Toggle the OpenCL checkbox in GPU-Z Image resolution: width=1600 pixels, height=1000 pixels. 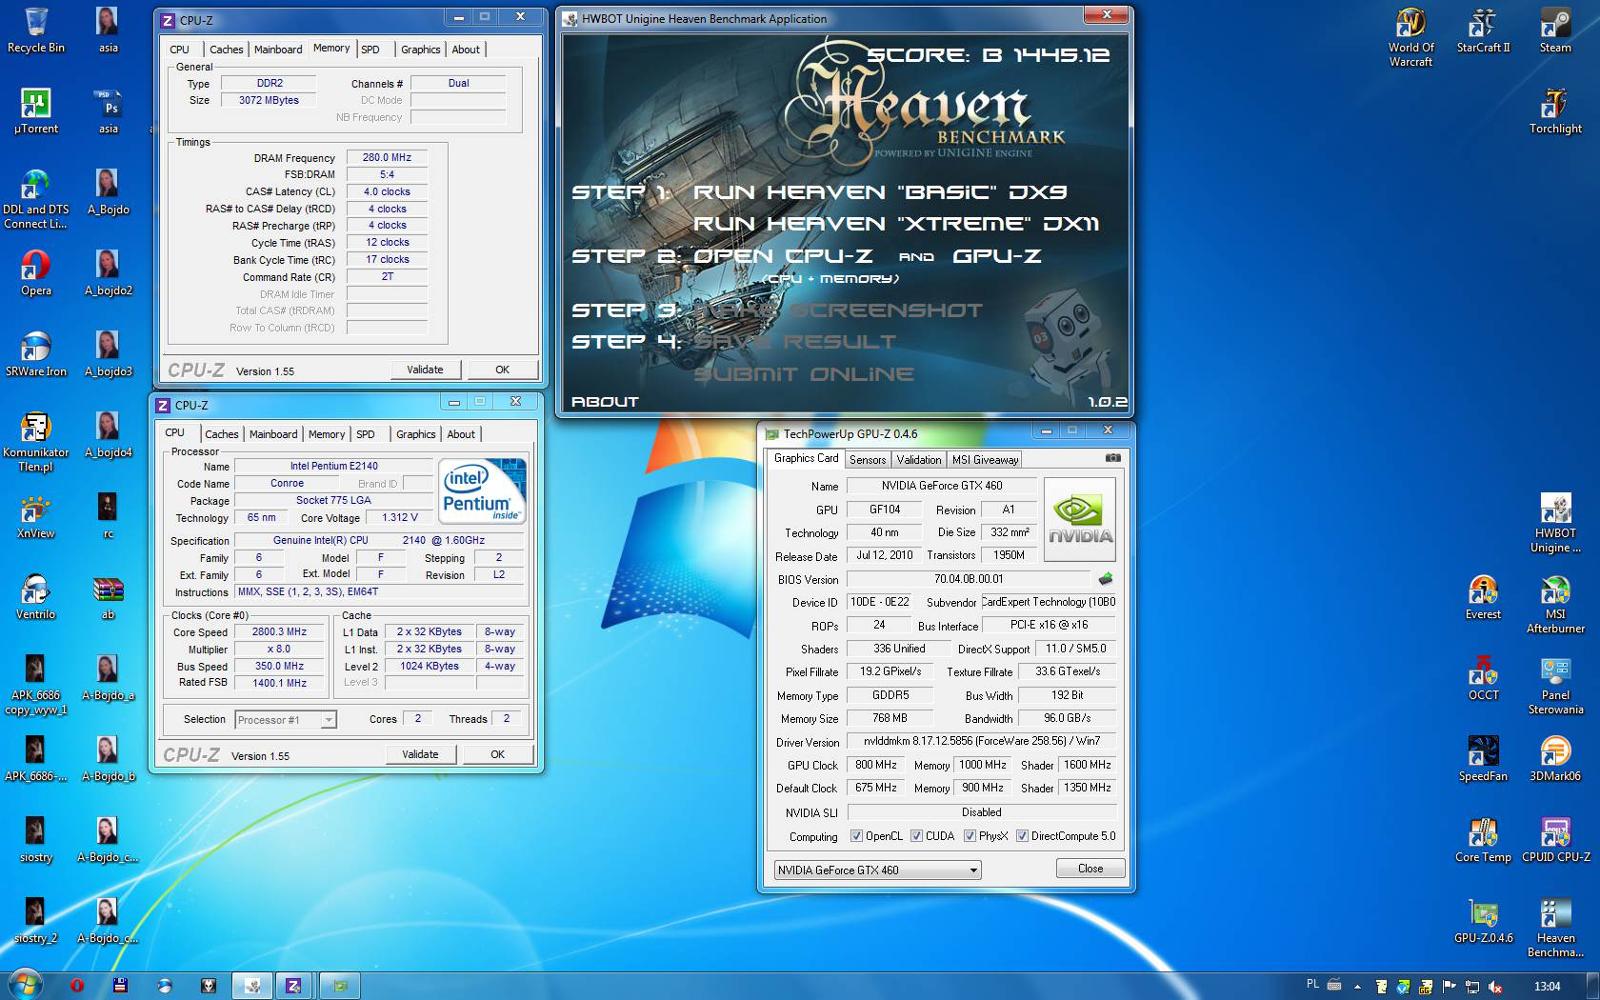[856, 836]
